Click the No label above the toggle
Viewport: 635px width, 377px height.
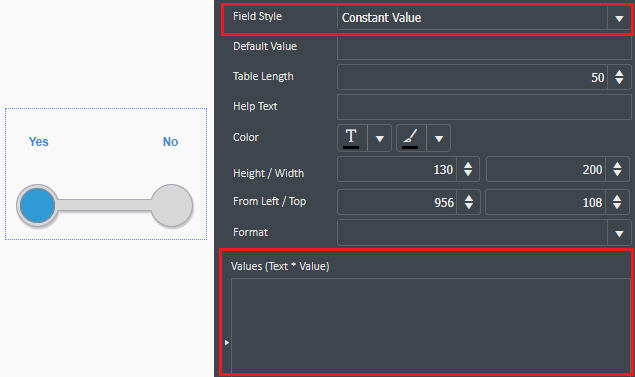click(170, 142)
